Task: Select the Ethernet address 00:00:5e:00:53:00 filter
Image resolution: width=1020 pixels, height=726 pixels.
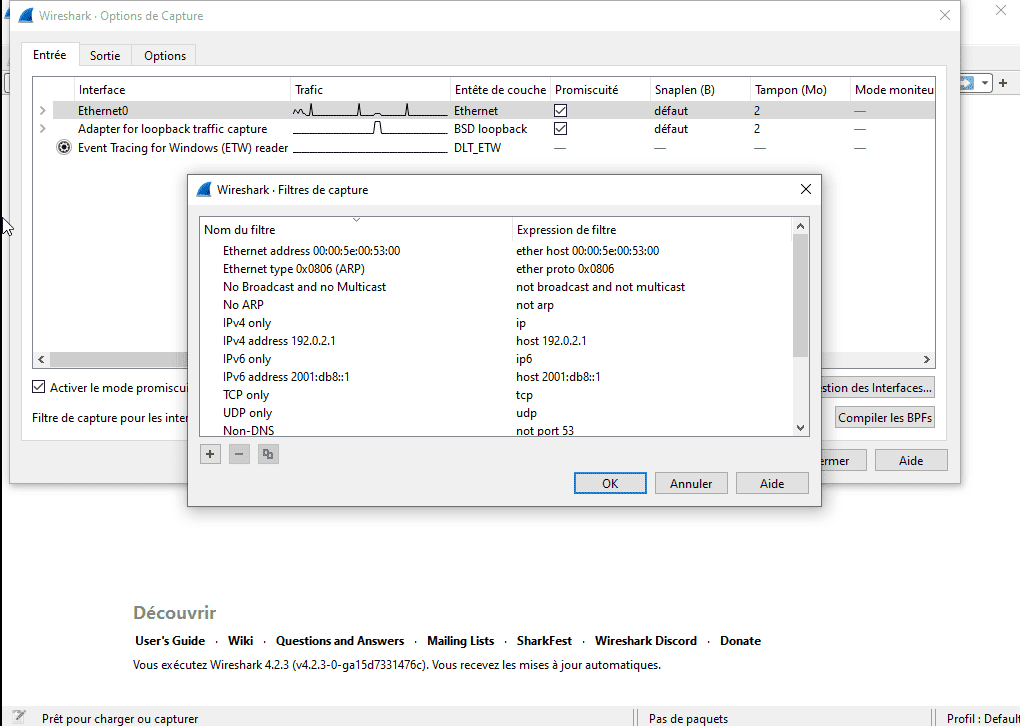Action: click(x=312, y=250)
